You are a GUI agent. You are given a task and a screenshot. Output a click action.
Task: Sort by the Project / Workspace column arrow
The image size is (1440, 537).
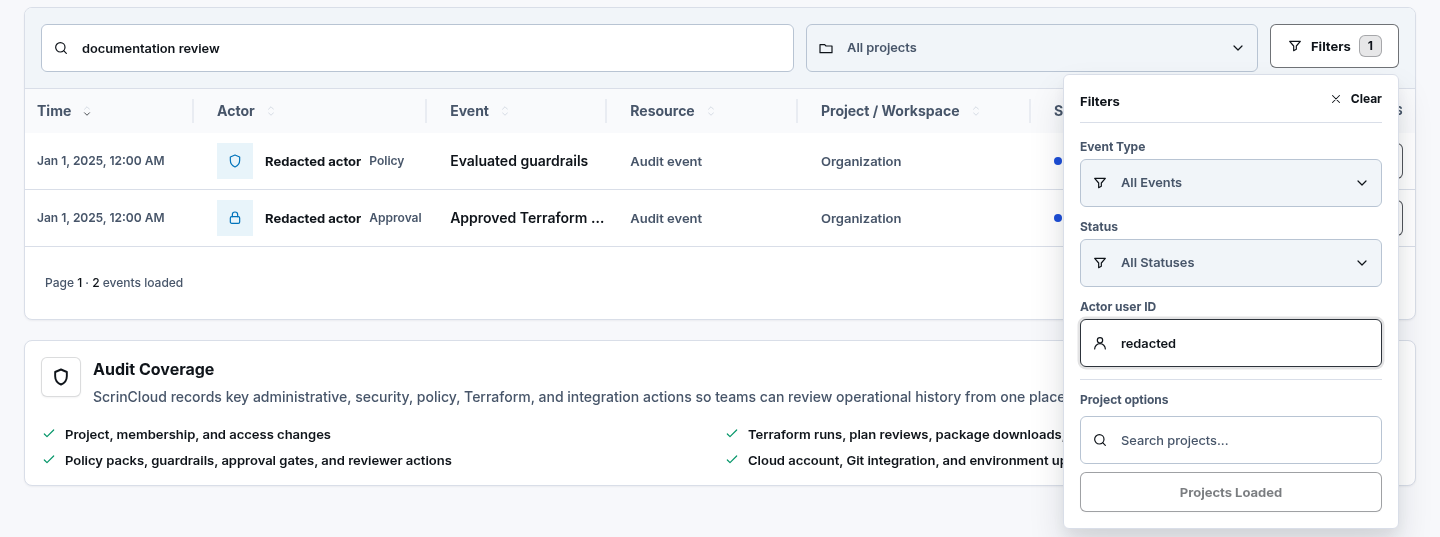(x=976, y=112)
